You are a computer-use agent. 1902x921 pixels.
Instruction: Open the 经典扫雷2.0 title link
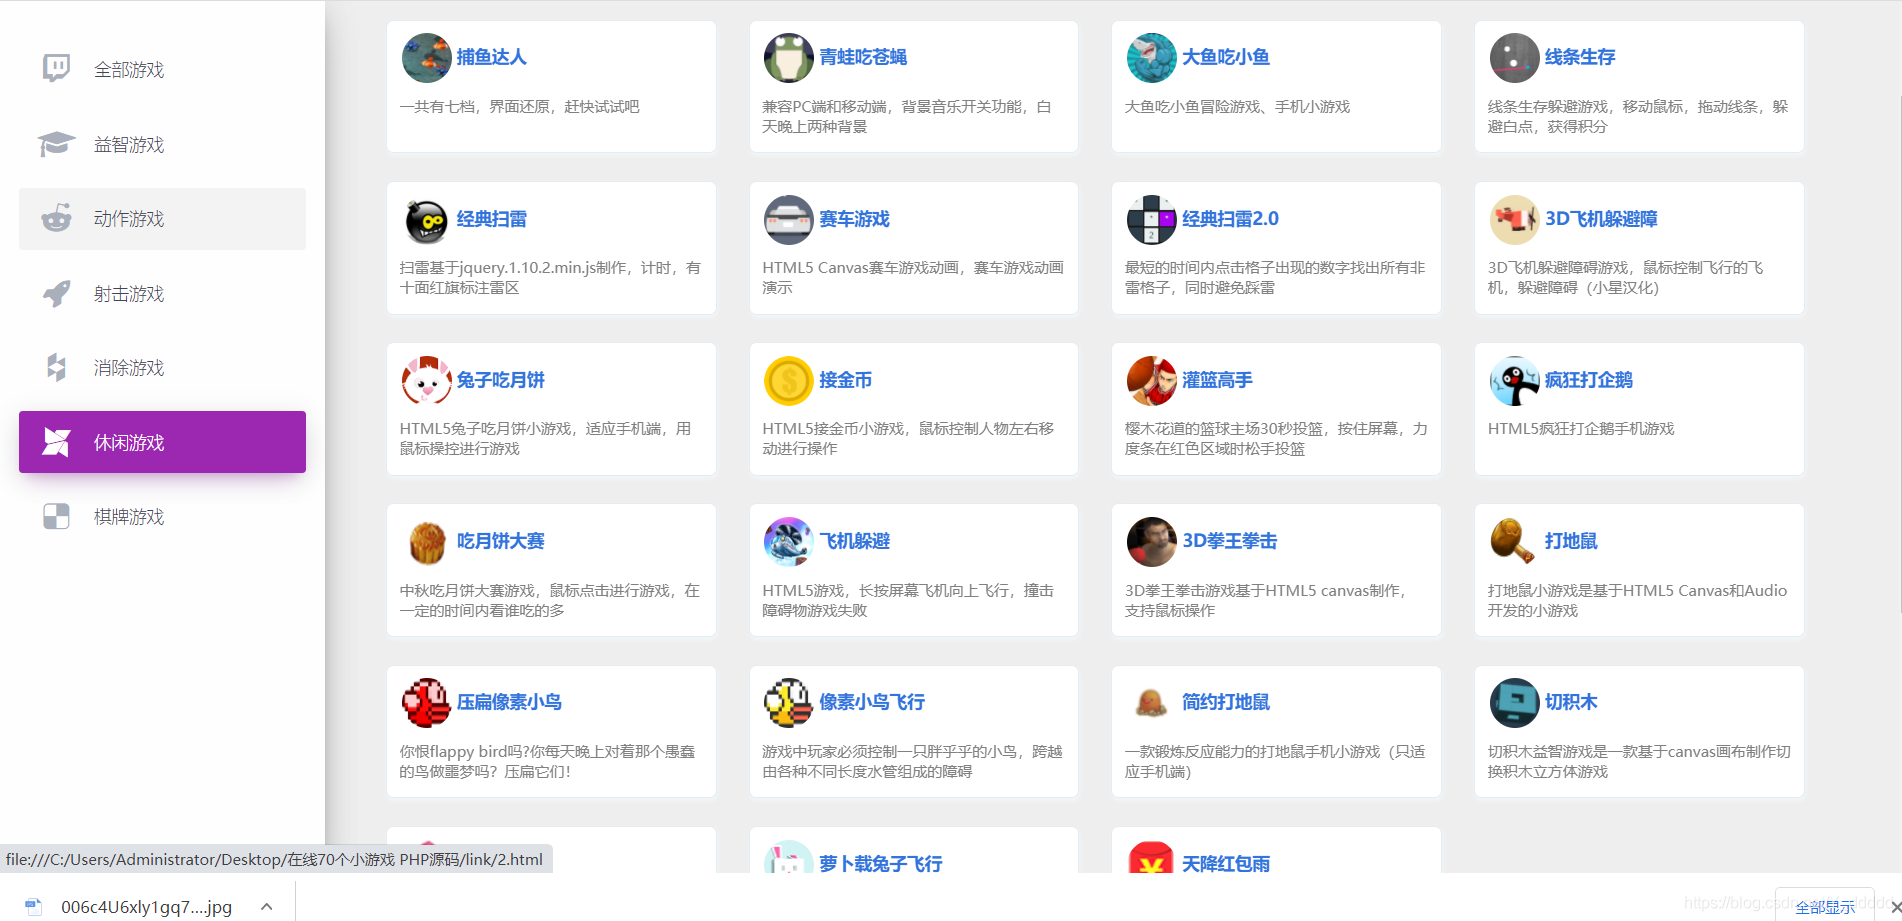[x=1230, y=219]
